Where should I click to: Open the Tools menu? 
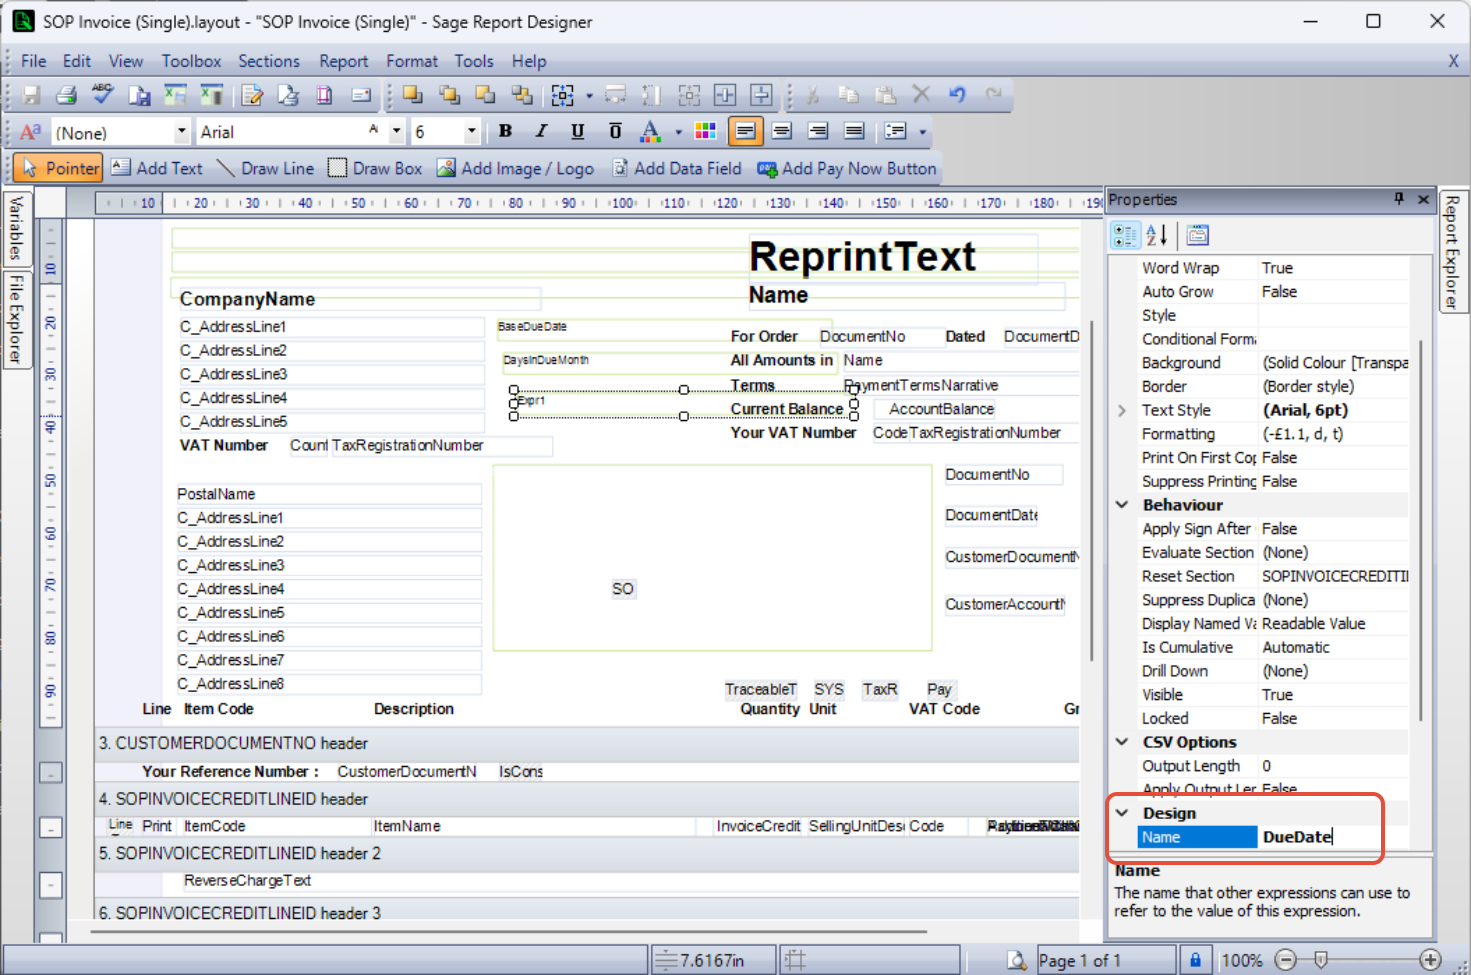474,61
